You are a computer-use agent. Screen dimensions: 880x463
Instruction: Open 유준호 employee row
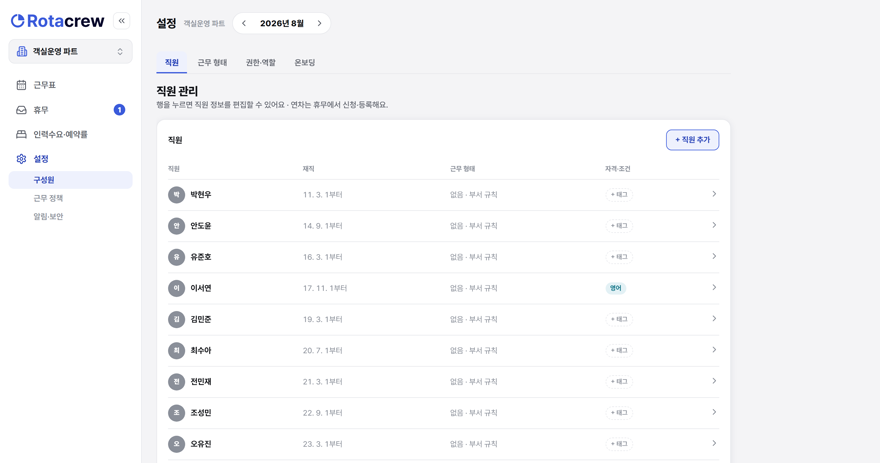(x=443, y=257)
